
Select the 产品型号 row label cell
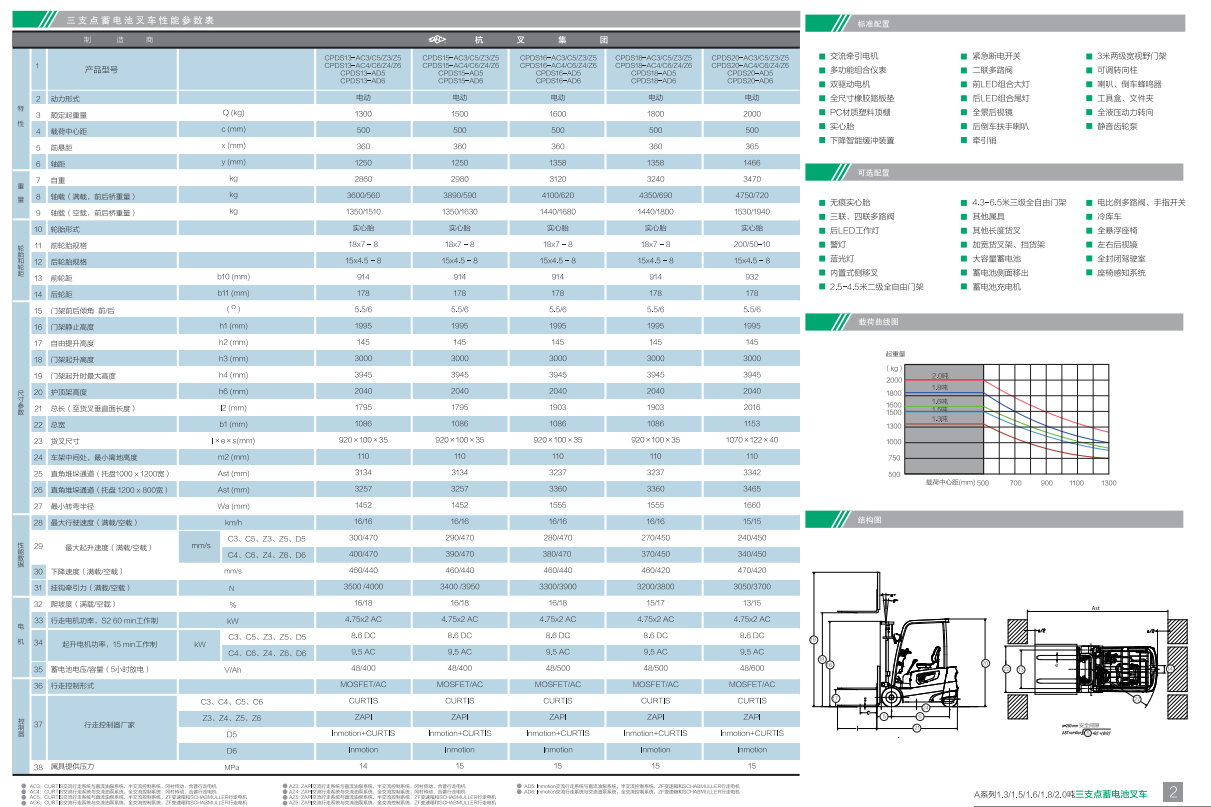[101, 70]
